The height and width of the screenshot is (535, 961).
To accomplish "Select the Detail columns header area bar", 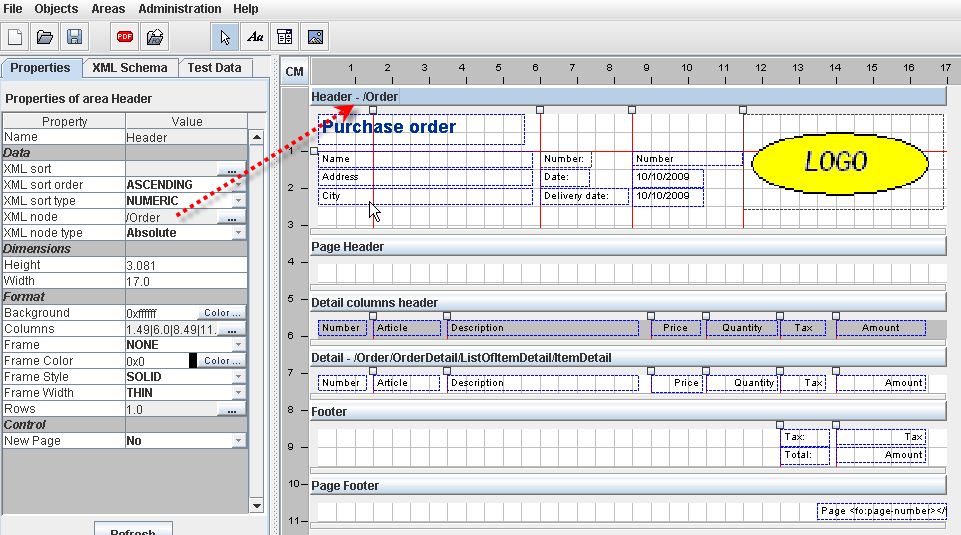I will 628,303.
